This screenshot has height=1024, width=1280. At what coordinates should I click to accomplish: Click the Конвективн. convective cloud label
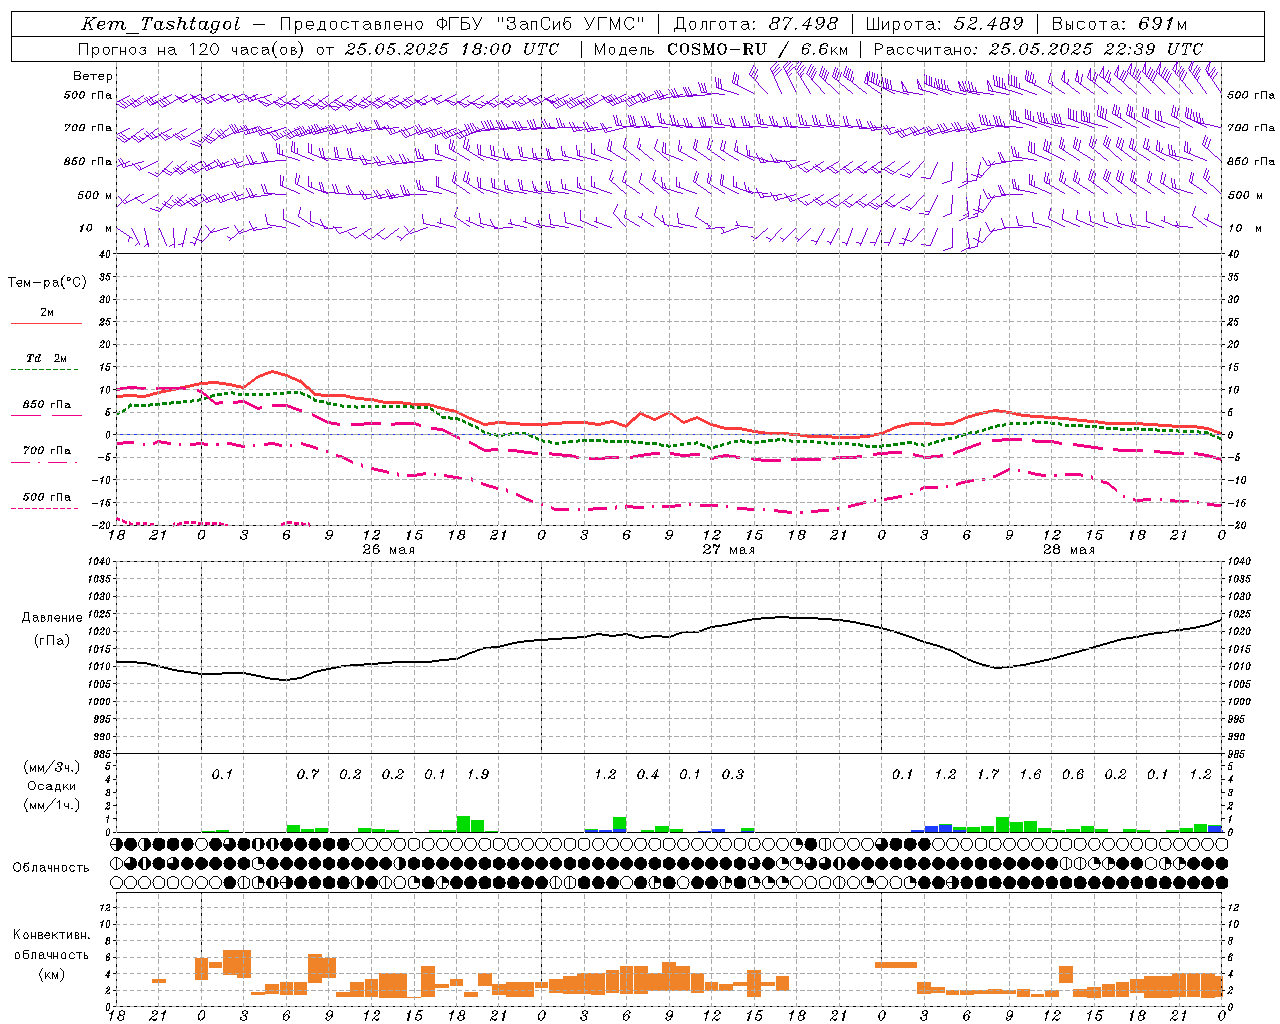click(x=52, y=935)
